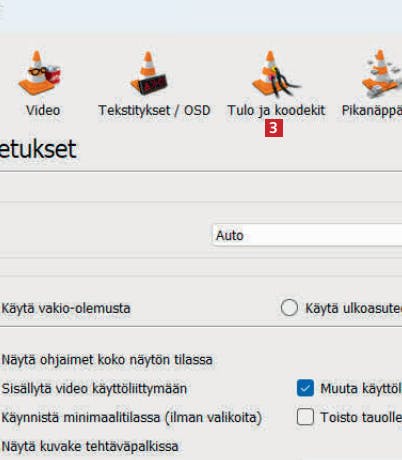Choose the Käytä vakio-olemusta option
402x460 pixels.
(66, 308)
